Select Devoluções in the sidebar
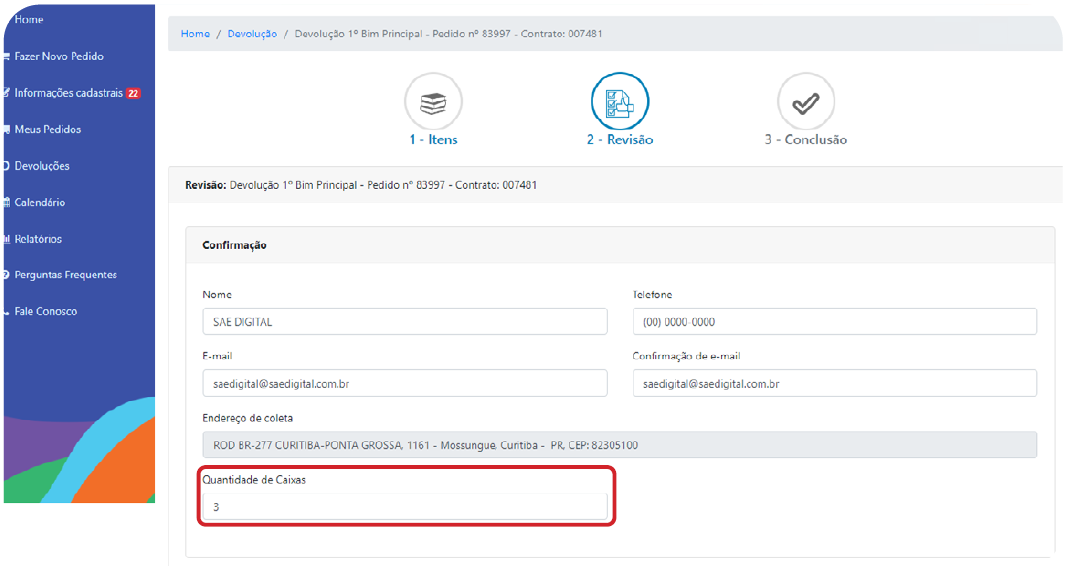1069x583 pixels. click(42, 166)
